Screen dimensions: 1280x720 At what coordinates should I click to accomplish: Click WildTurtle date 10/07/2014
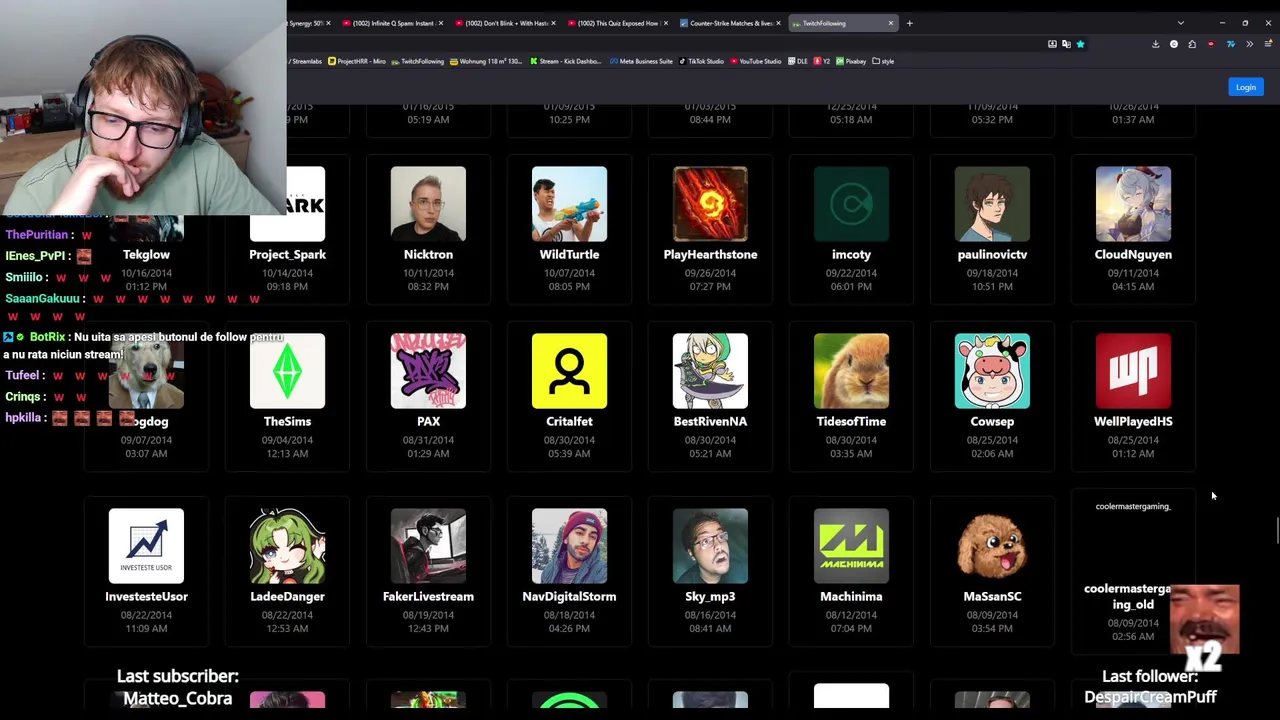coord(569,273)
